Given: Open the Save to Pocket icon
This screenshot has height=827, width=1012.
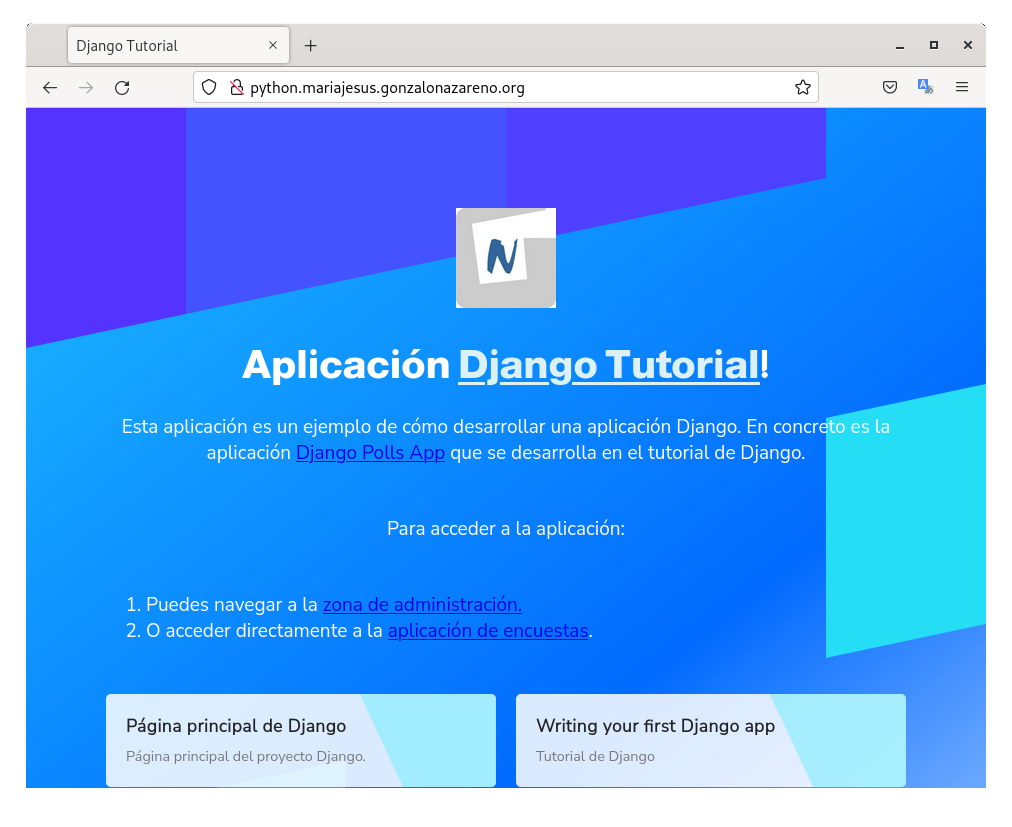Looking at the screenshot, I should click(889, 88).
